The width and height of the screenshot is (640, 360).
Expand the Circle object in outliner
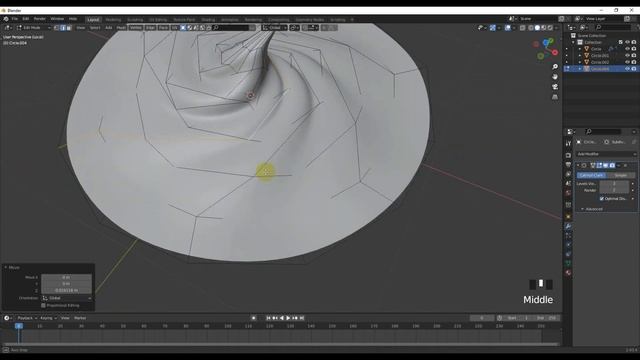[580, 49]
